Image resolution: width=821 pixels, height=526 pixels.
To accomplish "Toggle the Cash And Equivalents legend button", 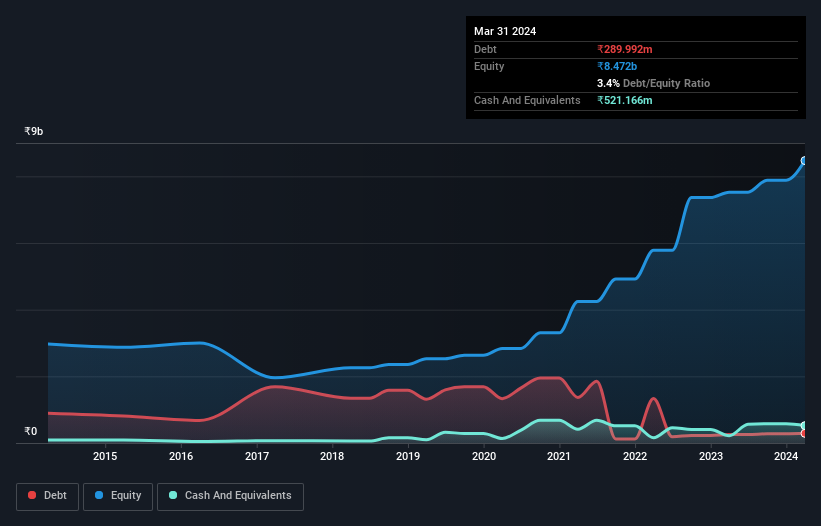I will pyautogui.click(x=230, y=496).
